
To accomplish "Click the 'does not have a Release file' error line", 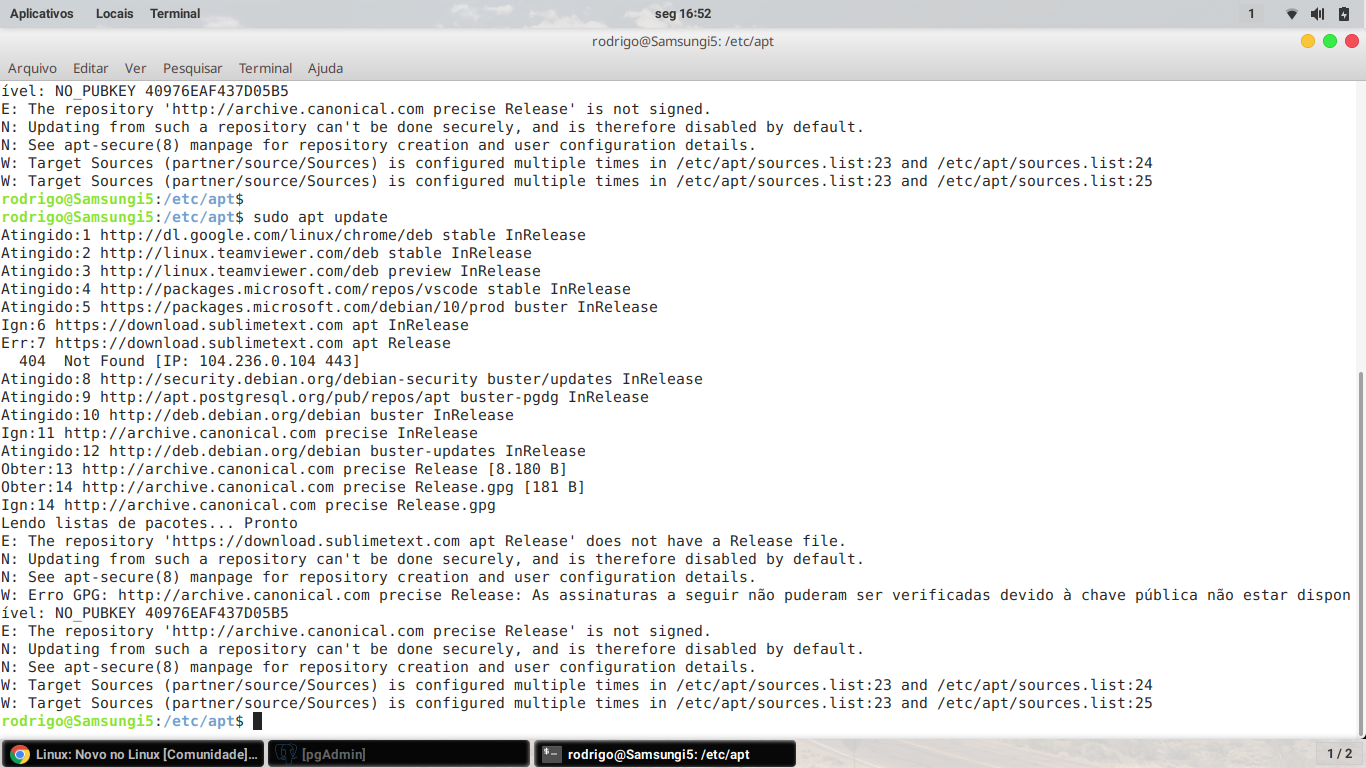I will pos(423,541).
